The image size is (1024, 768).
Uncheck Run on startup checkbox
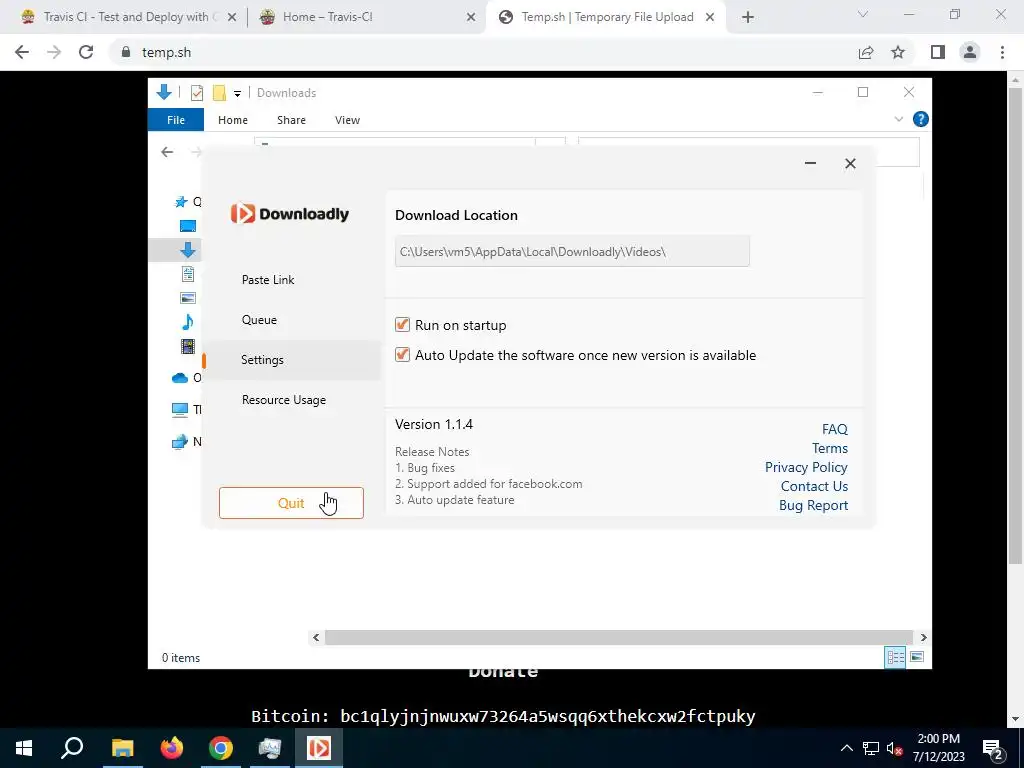click(x=402, y=325)
